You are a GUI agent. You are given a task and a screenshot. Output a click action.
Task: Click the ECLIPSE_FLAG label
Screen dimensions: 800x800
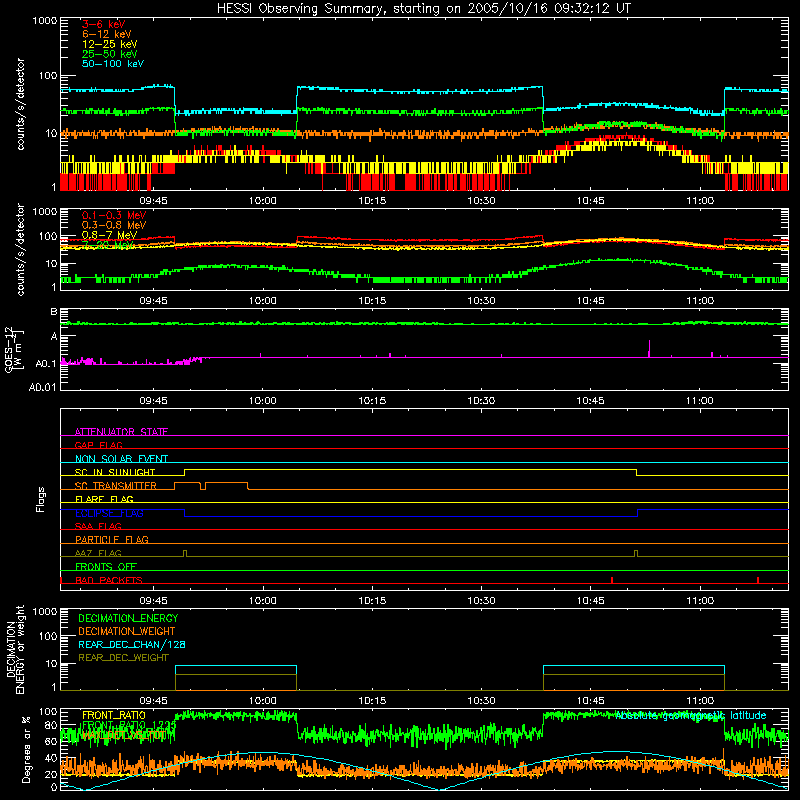109,513
